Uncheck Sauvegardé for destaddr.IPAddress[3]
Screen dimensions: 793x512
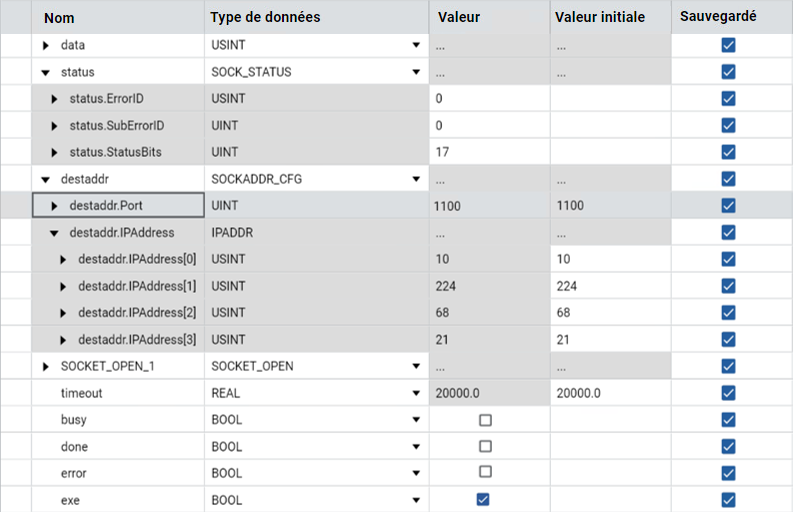[x=728, y=339]
